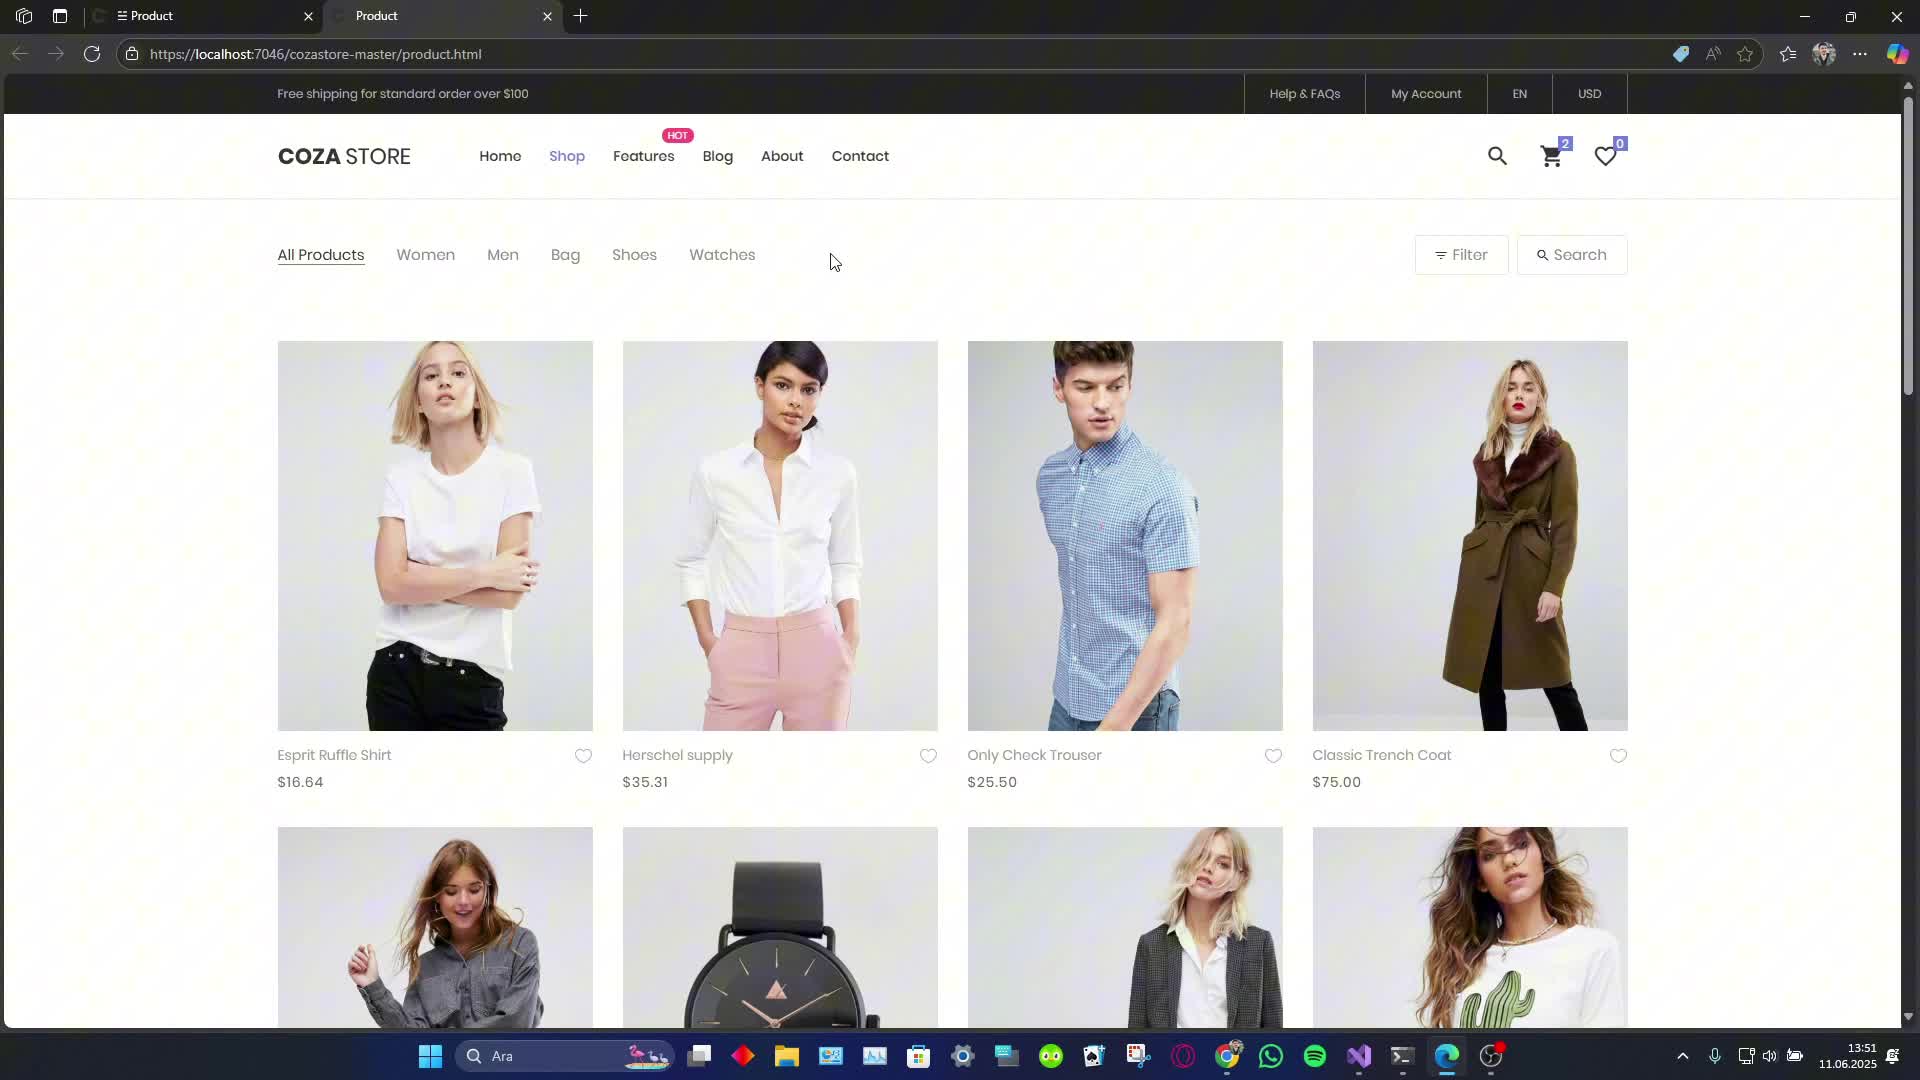1920x1080 pixels.
Task: Select the All Products category
Action: pos(321,255)
